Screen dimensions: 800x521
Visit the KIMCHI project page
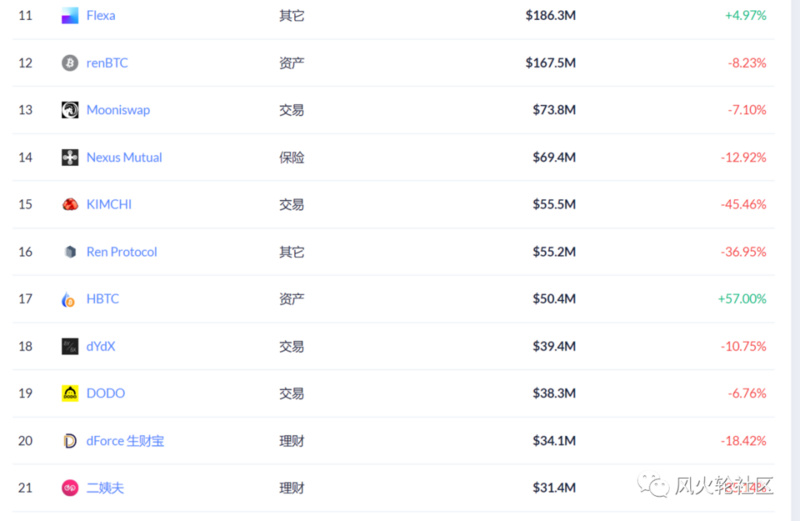pyautogui.click(x=109, y=204)
